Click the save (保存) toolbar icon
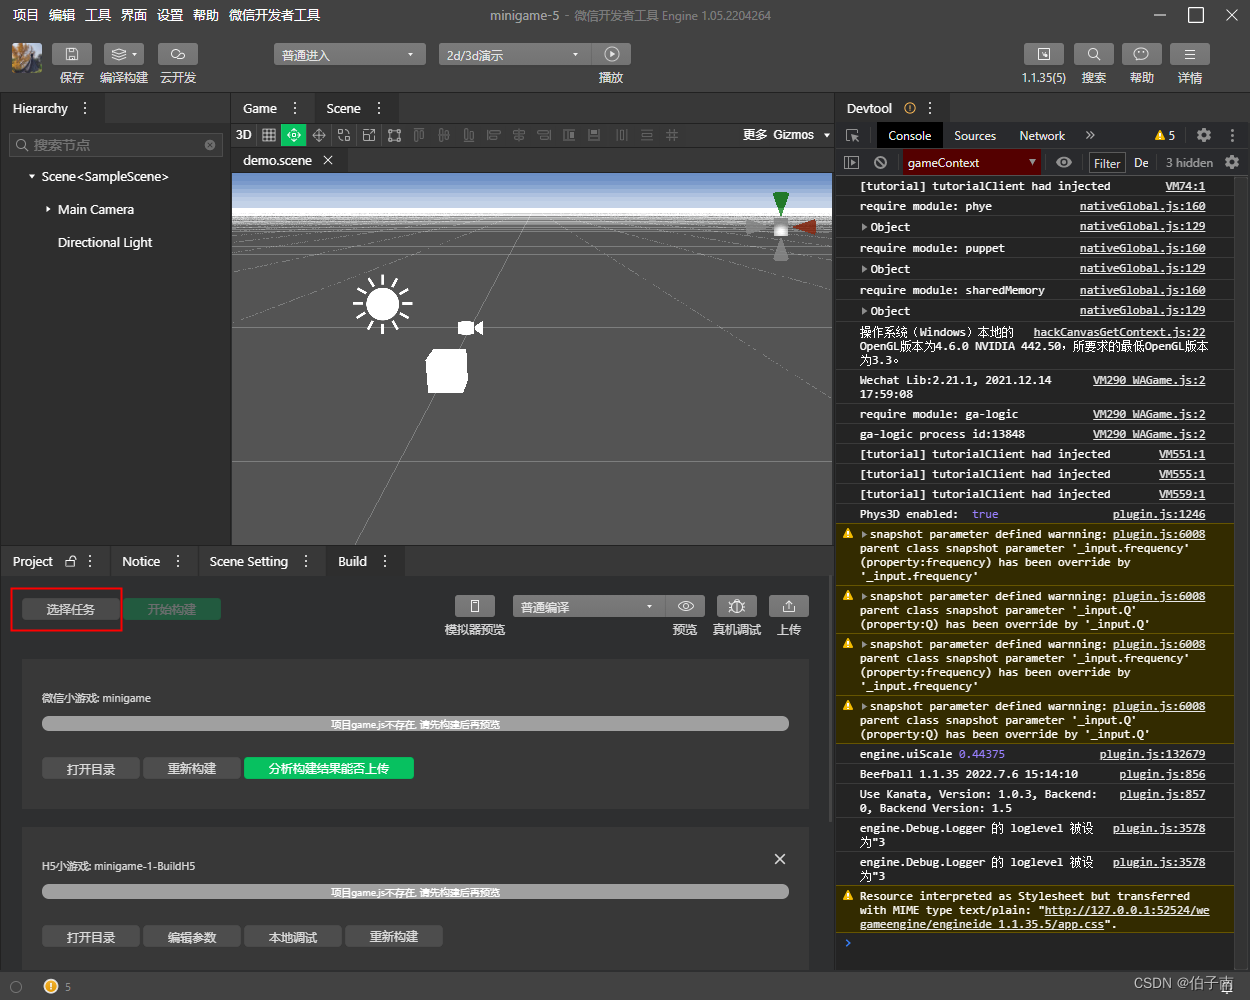Viewport: 1250px width, 1000px height. pyautogui.click(x=71, y=54)
